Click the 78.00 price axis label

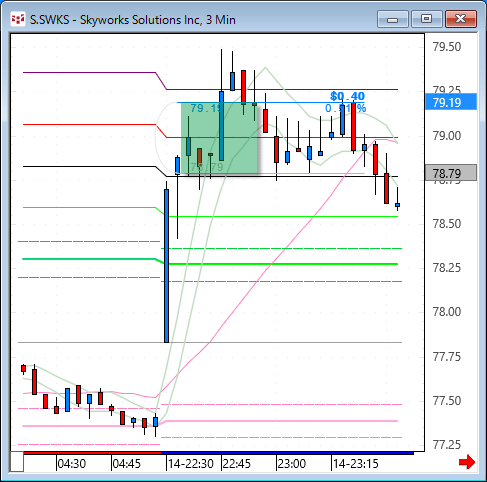(447, 312)
